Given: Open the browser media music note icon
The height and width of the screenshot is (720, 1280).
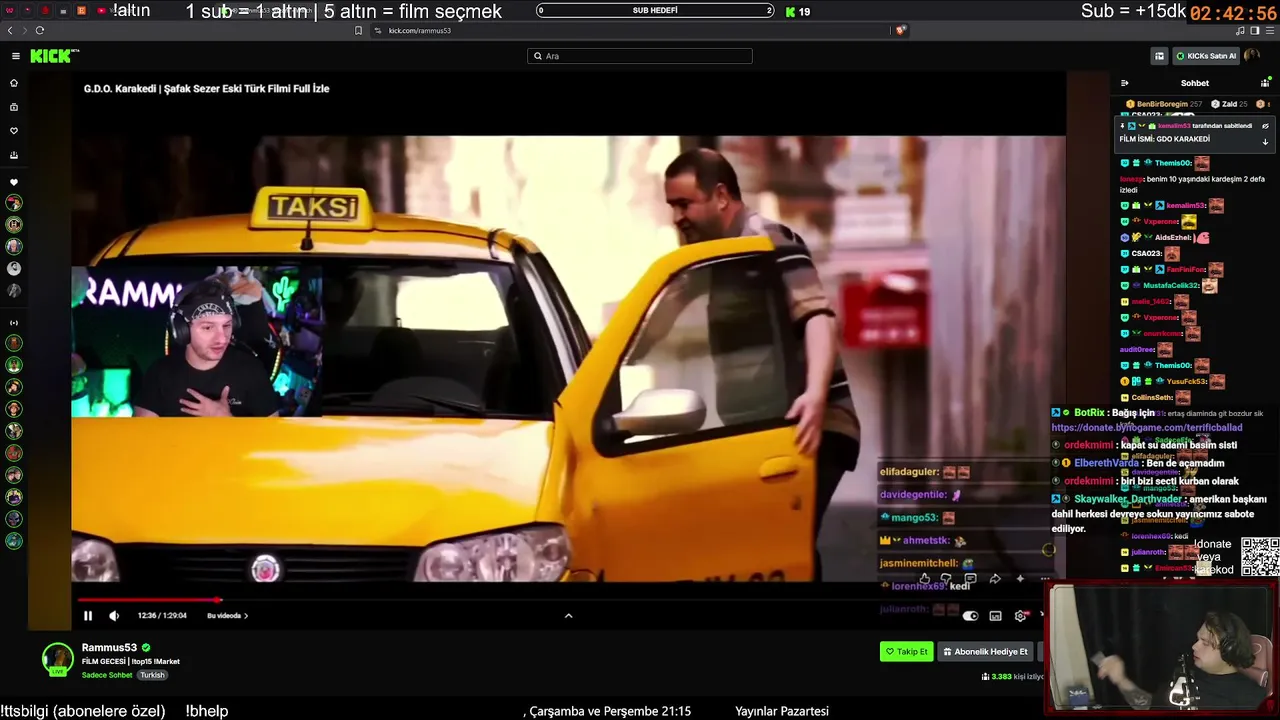Looking at the screenshot, I should (1240, 30).
